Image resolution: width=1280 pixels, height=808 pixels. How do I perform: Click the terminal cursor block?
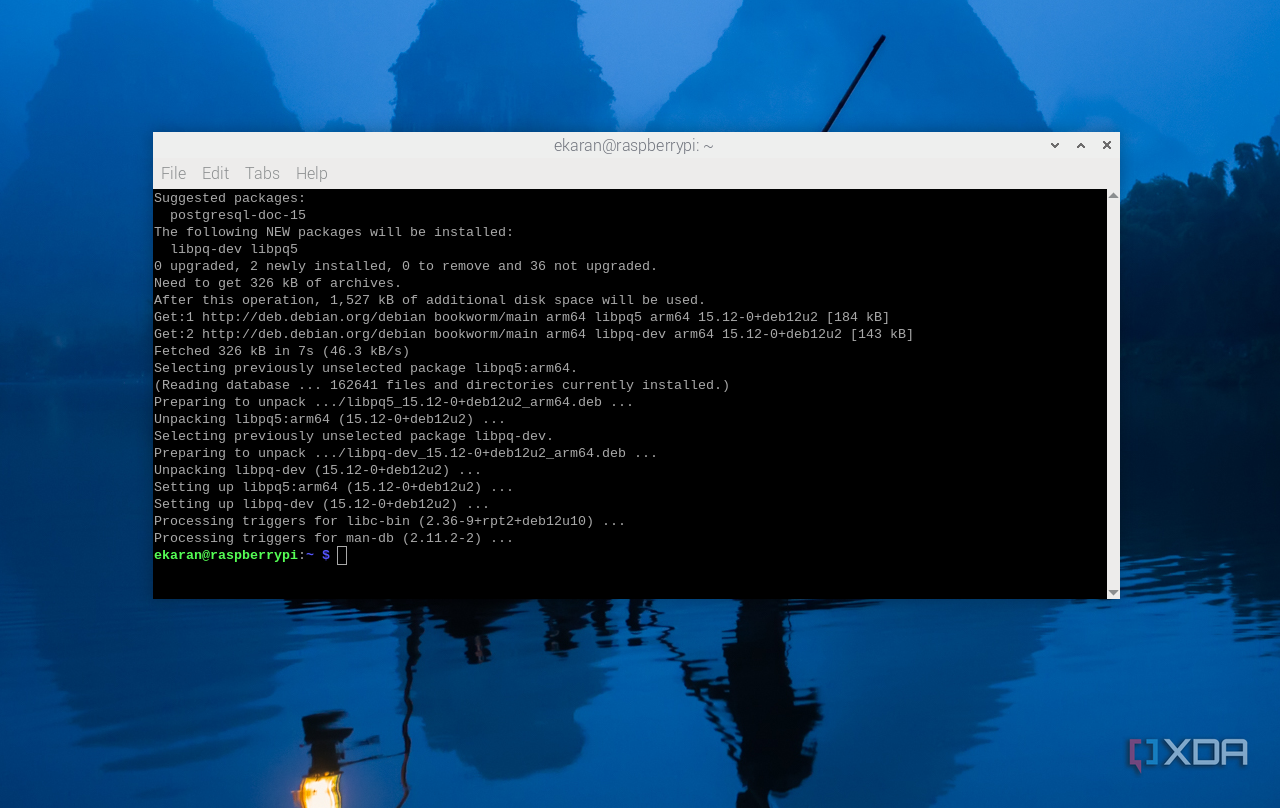pyautogui.click(x=342, y=555)
